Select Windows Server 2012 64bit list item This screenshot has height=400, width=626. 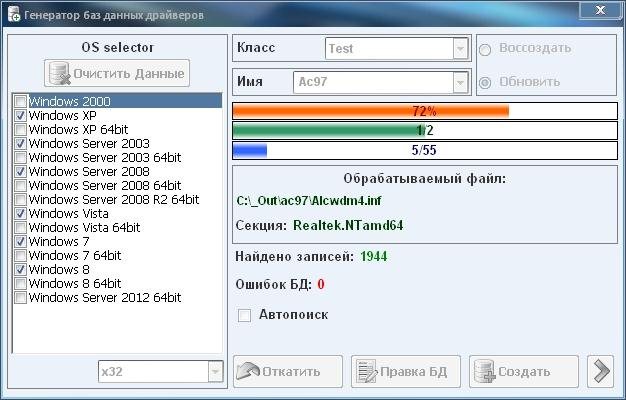point(105,298)
